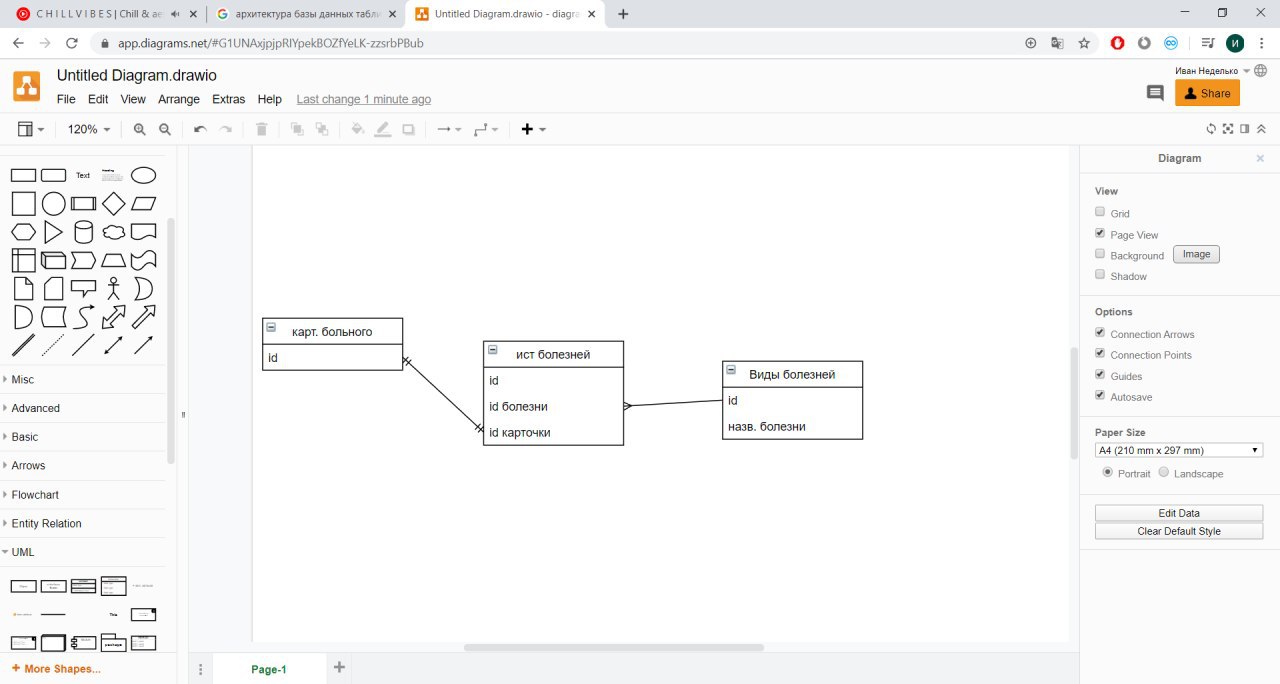
Task: Enable the Shadow checkbox
Action: 1100,274
